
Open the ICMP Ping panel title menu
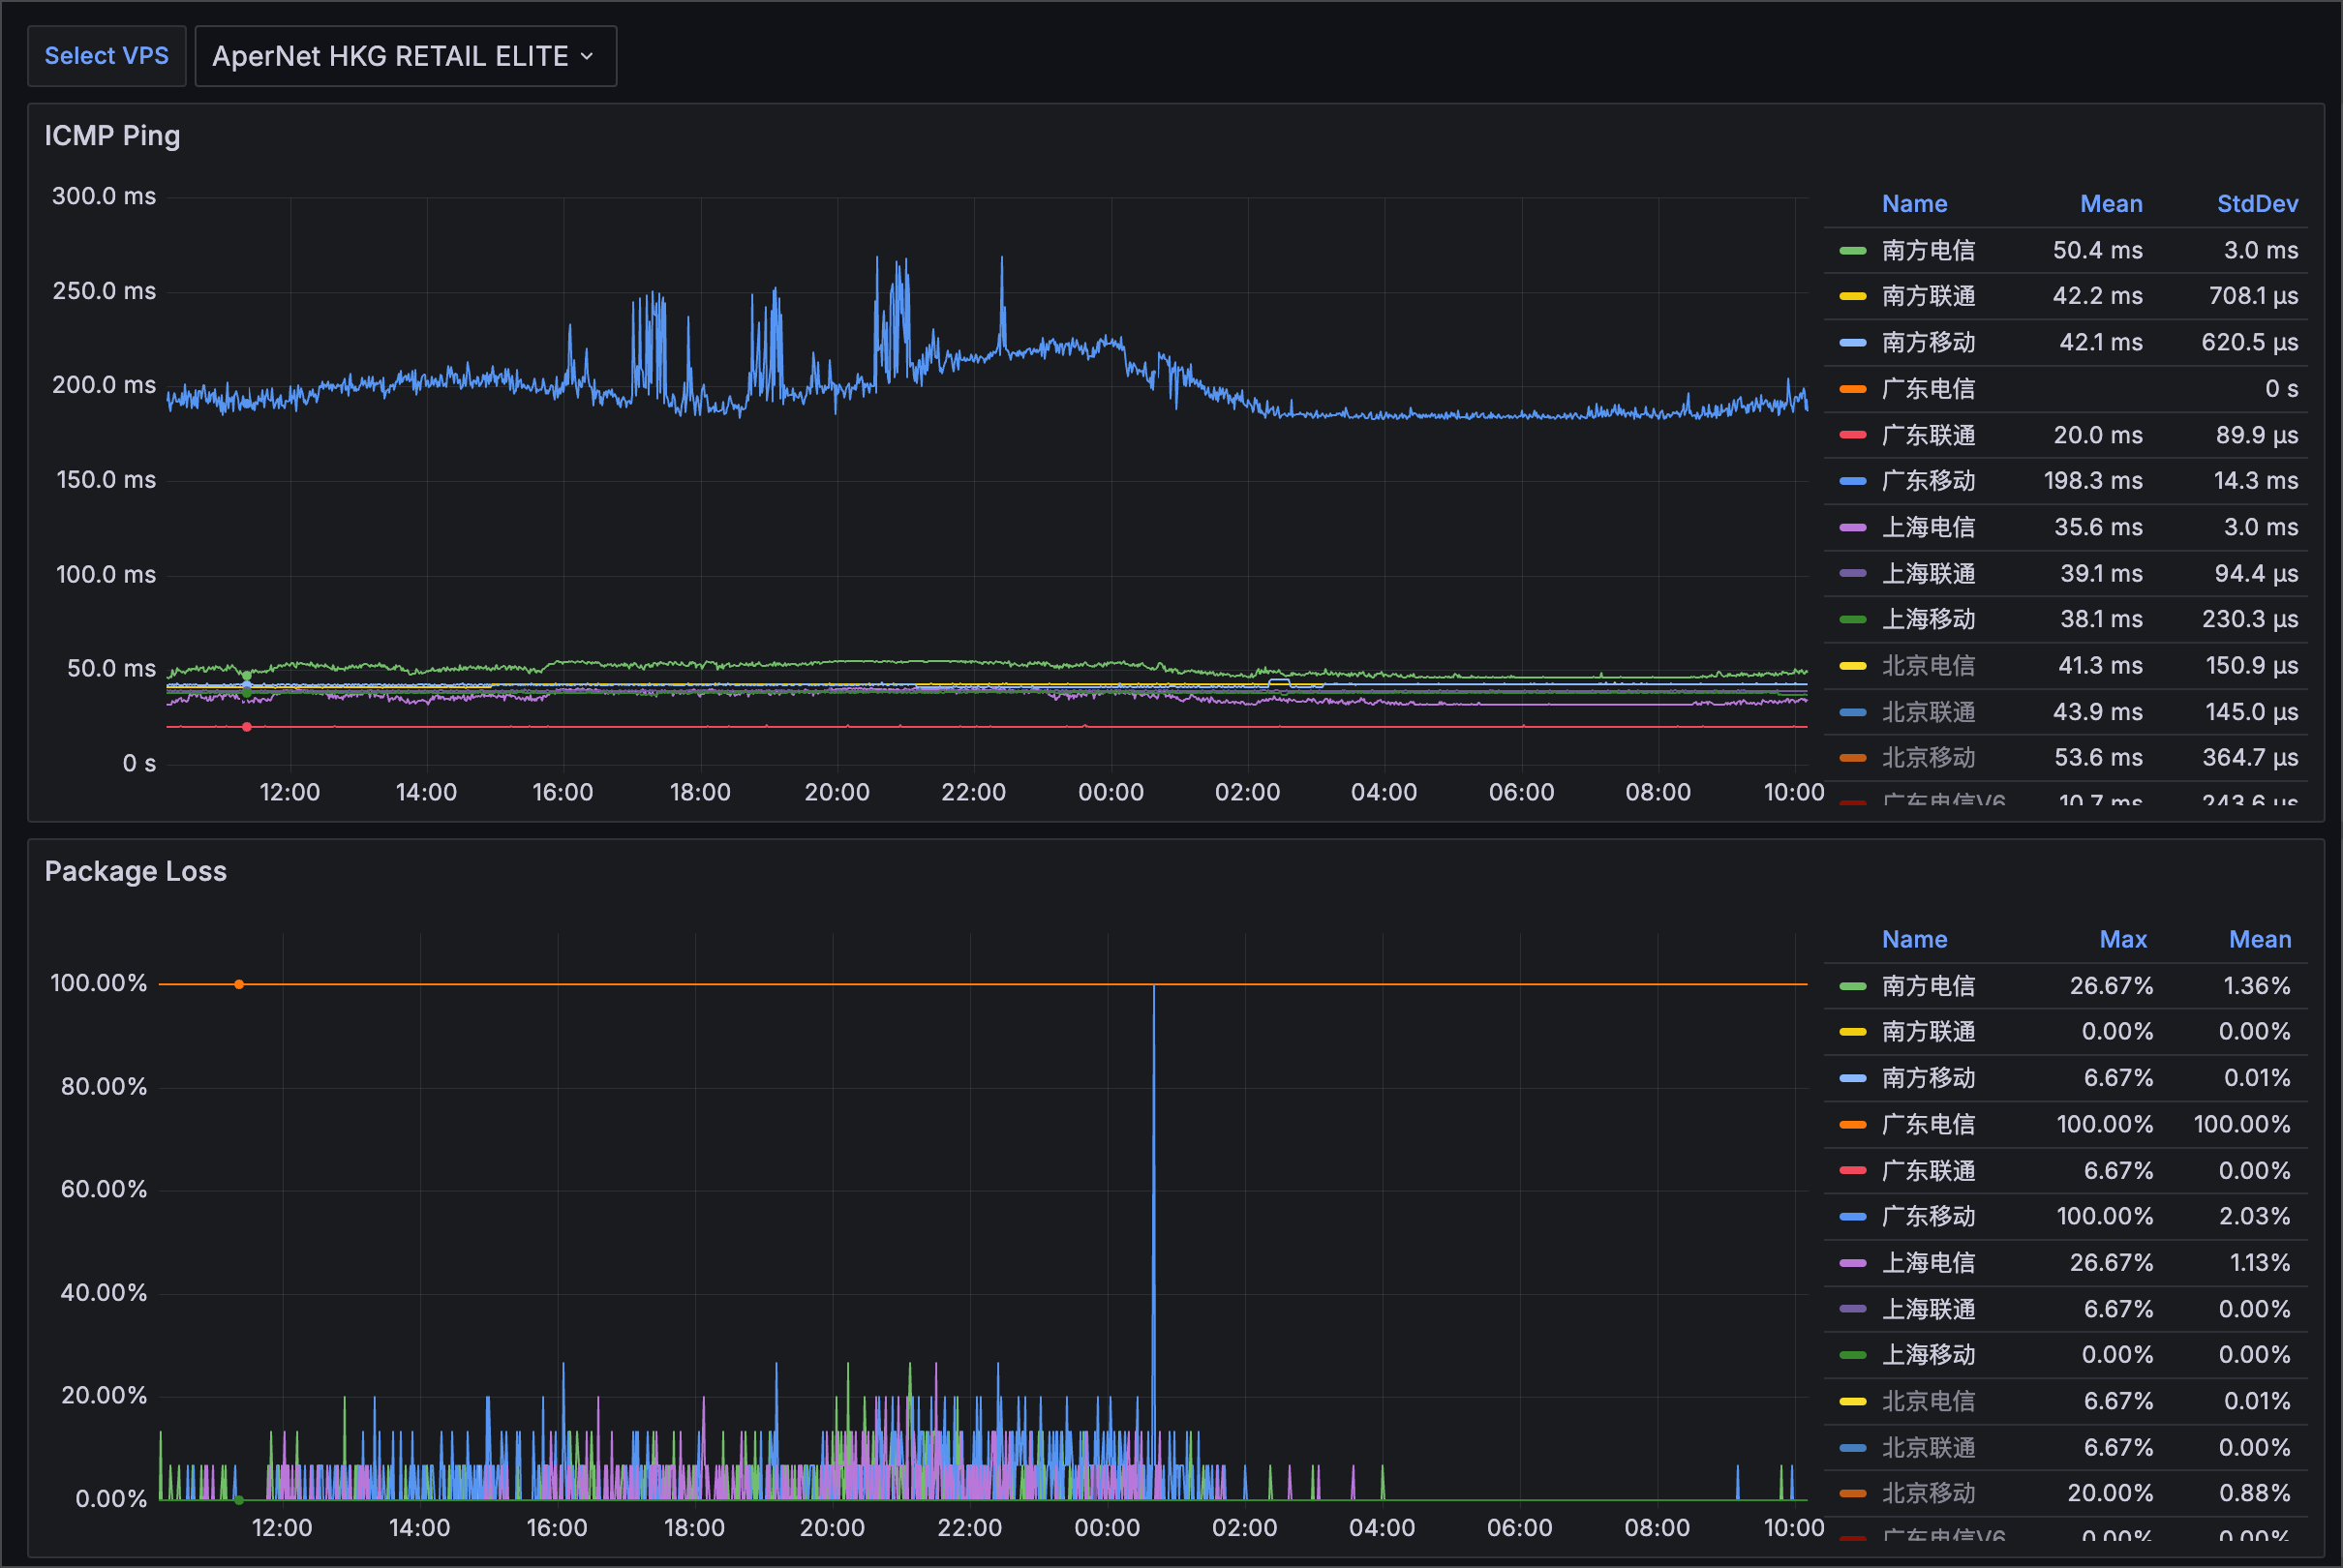112,135
